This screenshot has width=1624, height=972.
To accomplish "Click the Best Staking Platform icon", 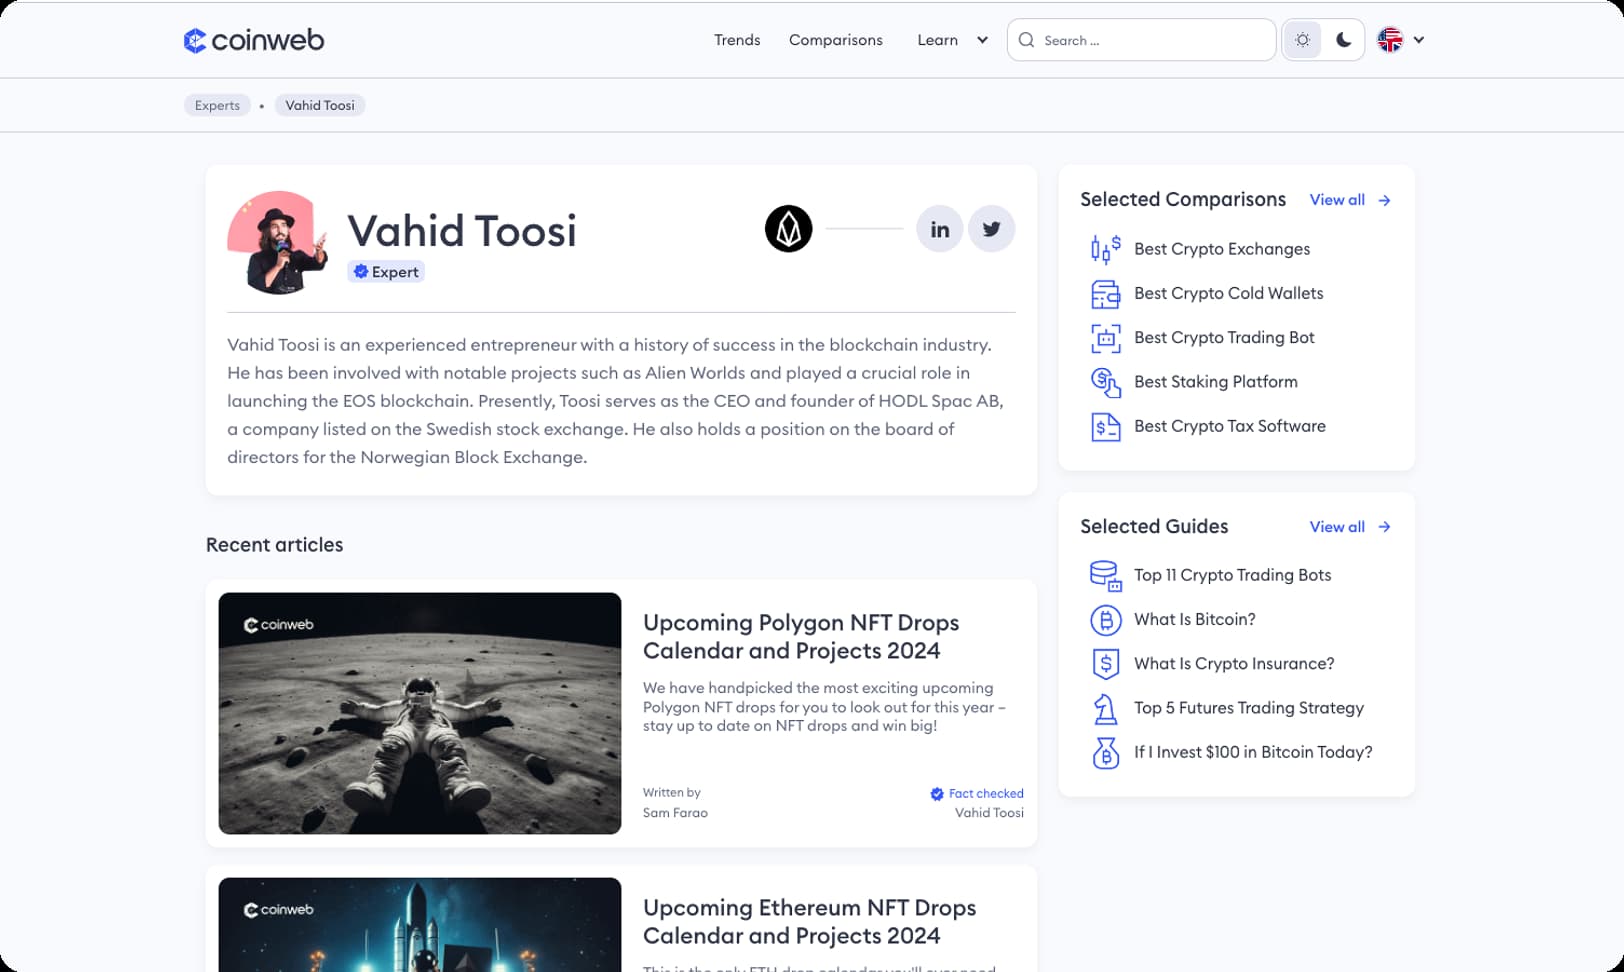I will tap(1105, 382).
